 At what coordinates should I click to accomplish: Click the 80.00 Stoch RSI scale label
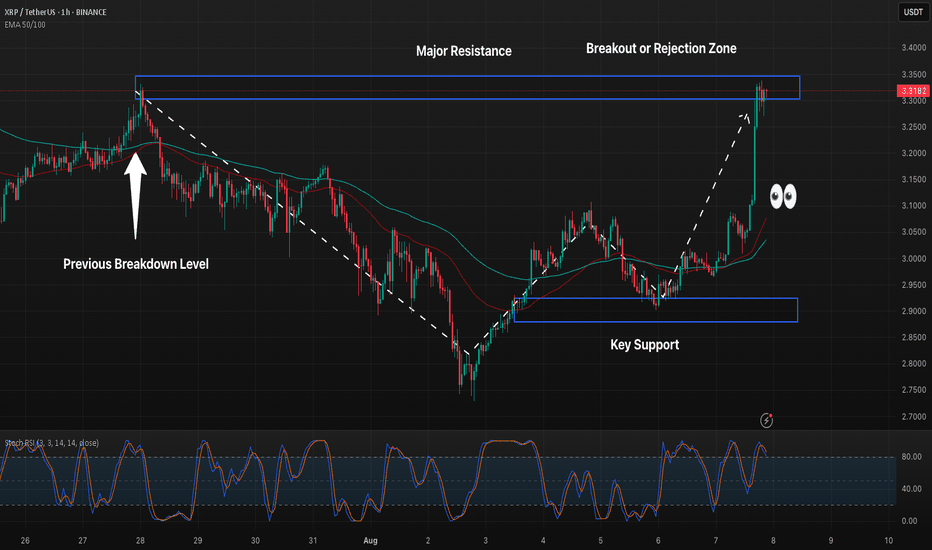click(x=911, y=457)
